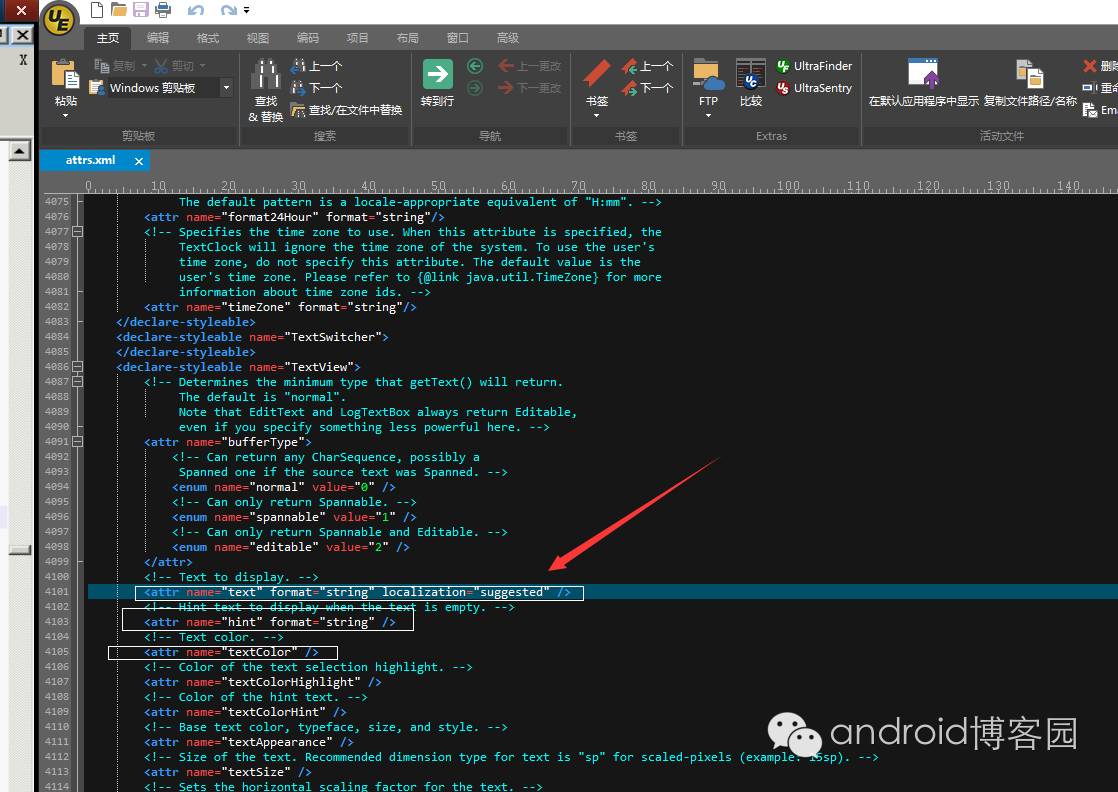
Task: Switch to the 项目 ribbon tab
Action: [x=357, y=38]
